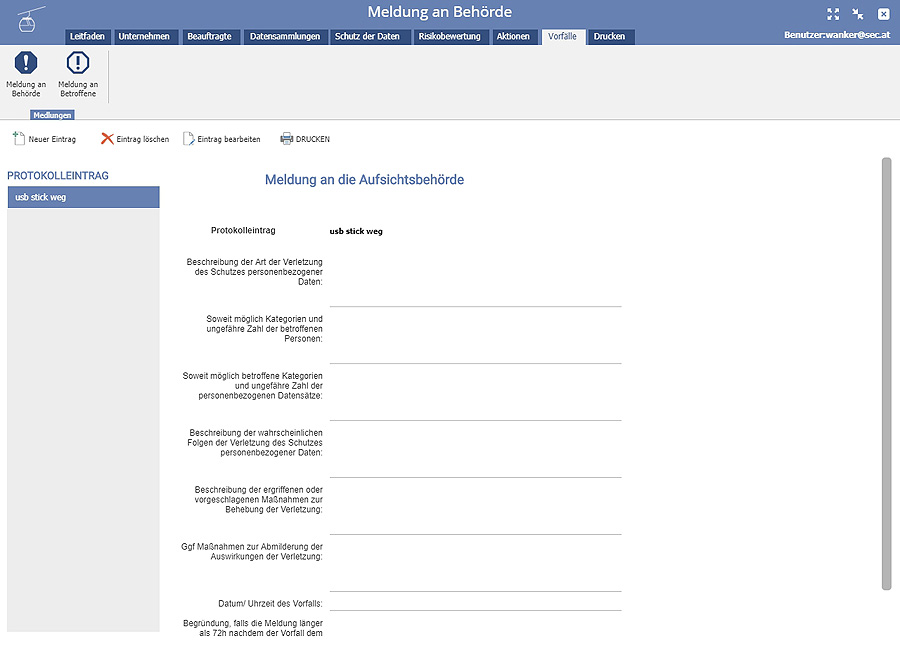Go to the Datensammlungen tab
Image resolution: width=900 pixels, height=648 pixels.
(x=285, y=37)
